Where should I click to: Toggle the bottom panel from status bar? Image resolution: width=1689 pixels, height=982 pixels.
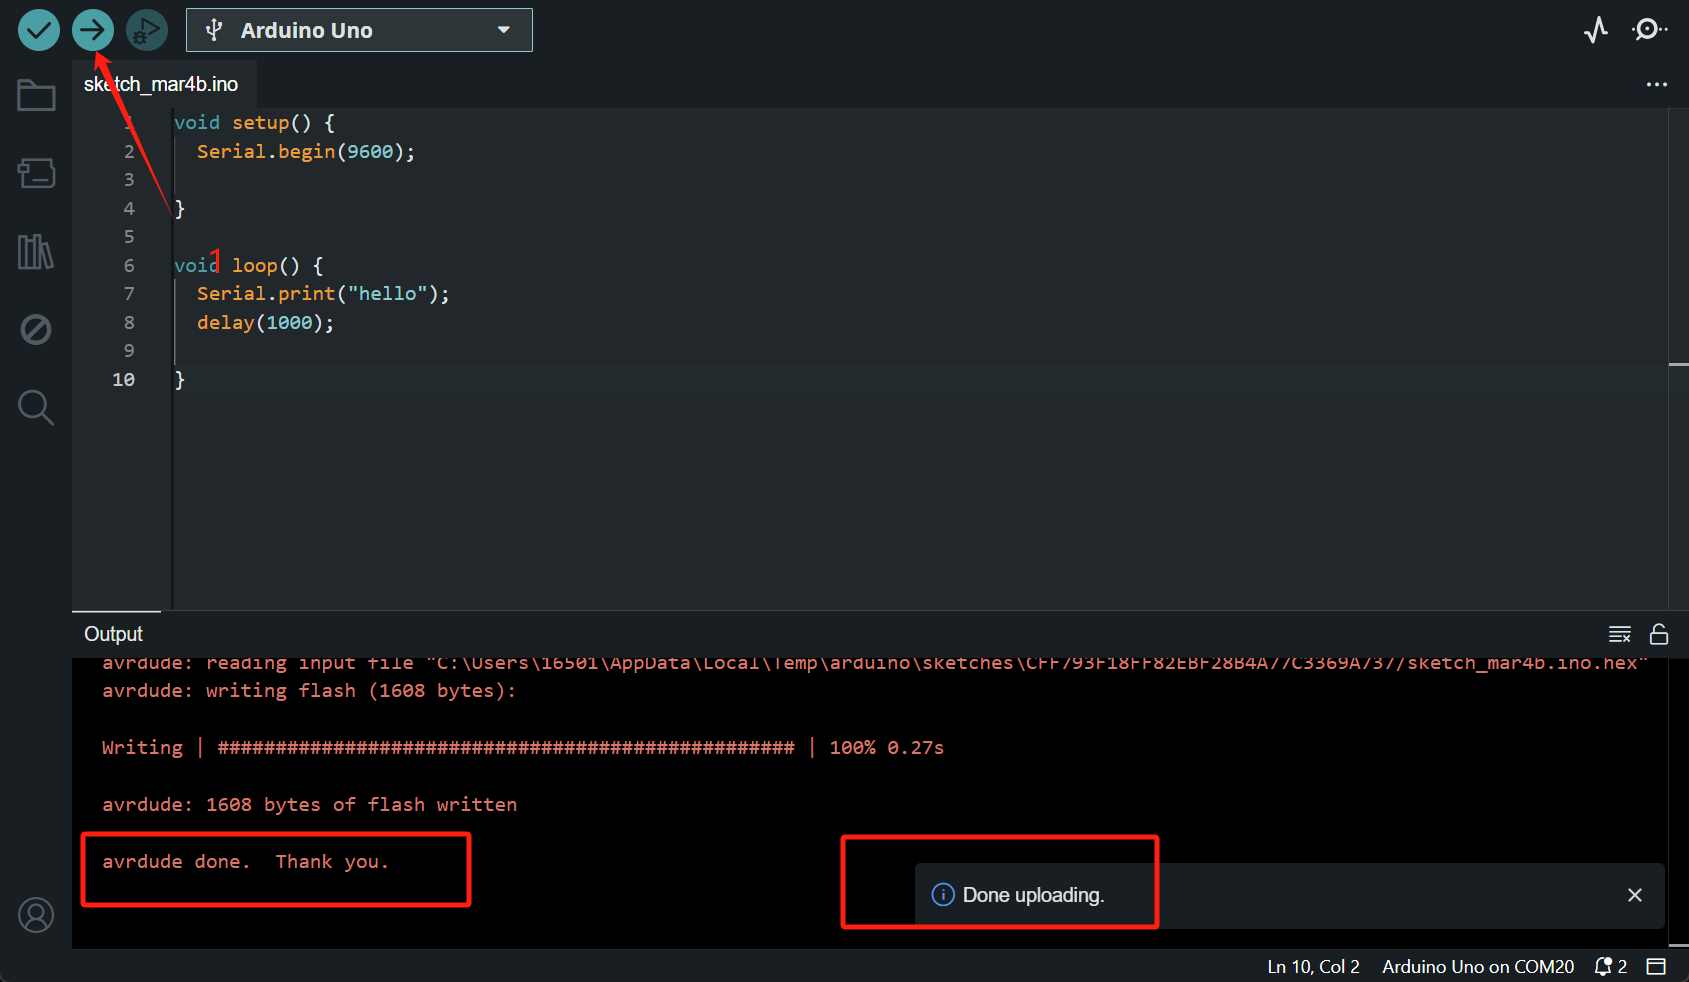click(1657, 966)
